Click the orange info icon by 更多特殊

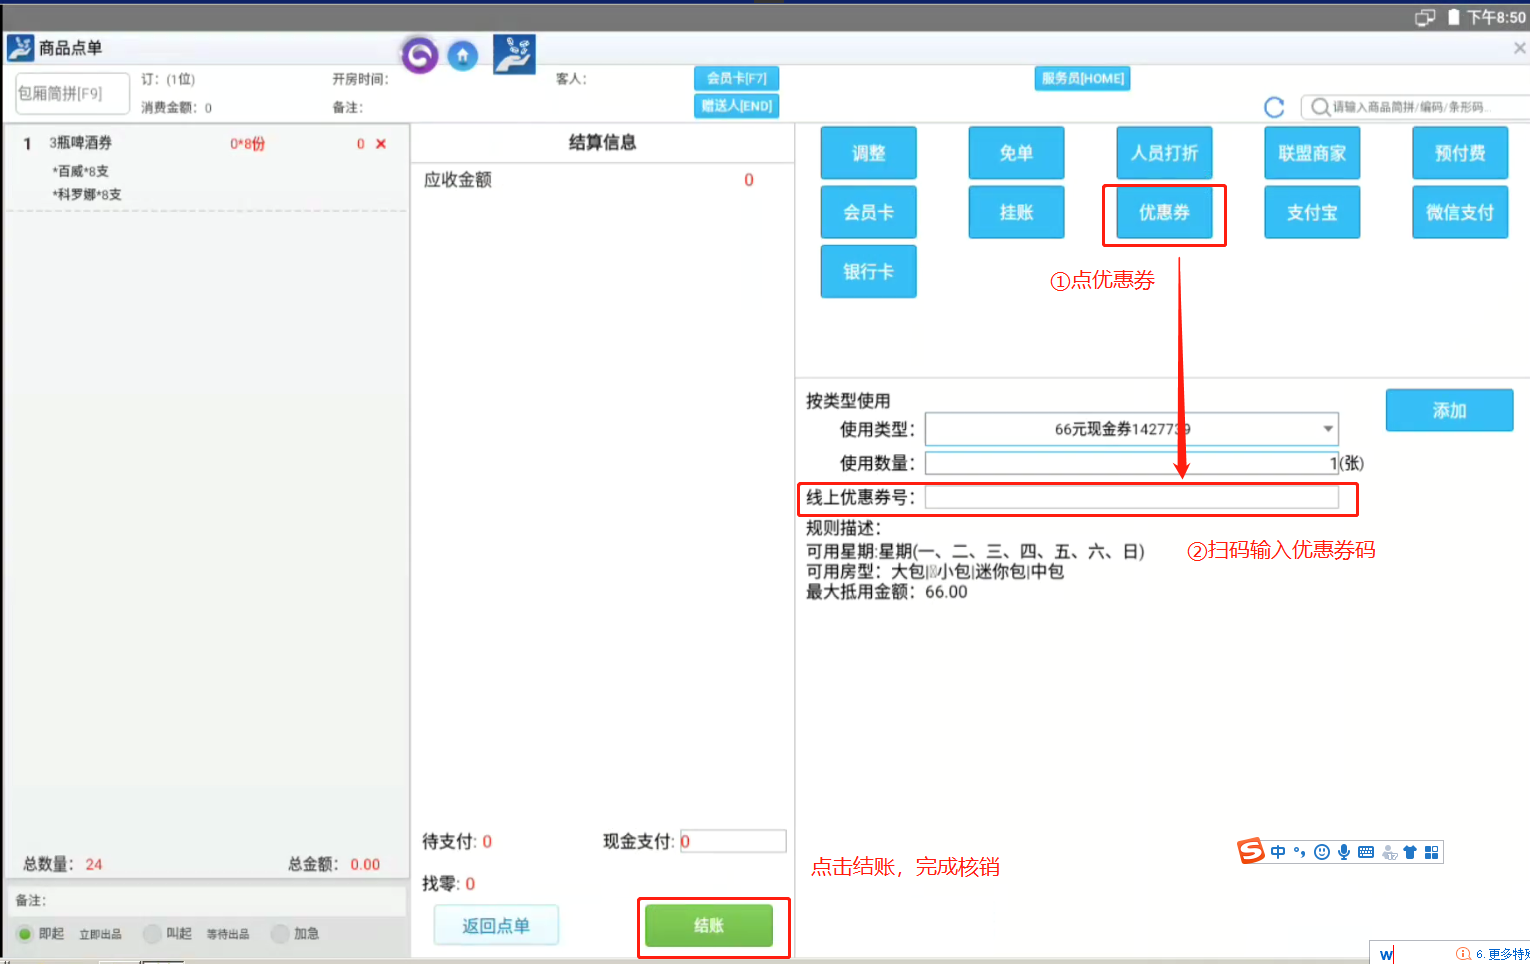pyautogui.click(x=1463, y=954)
